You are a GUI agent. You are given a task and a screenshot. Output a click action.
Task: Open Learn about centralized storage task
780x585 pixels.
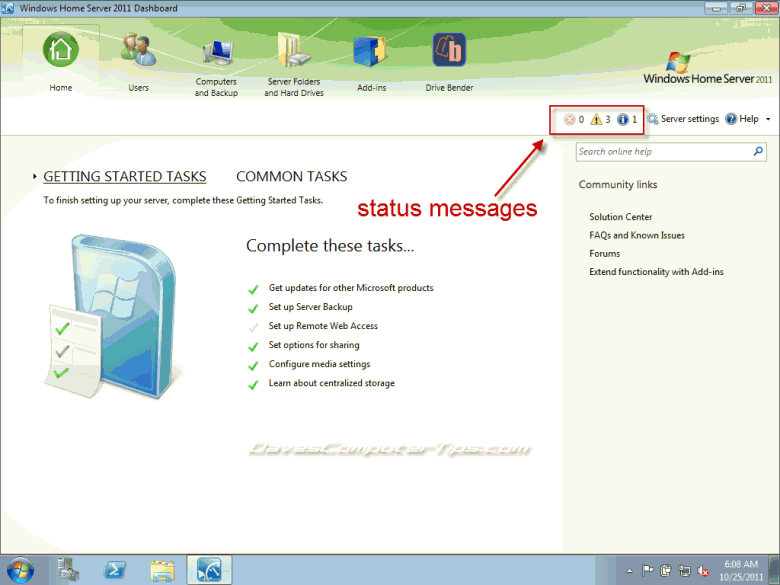click(x=331, y=383)
